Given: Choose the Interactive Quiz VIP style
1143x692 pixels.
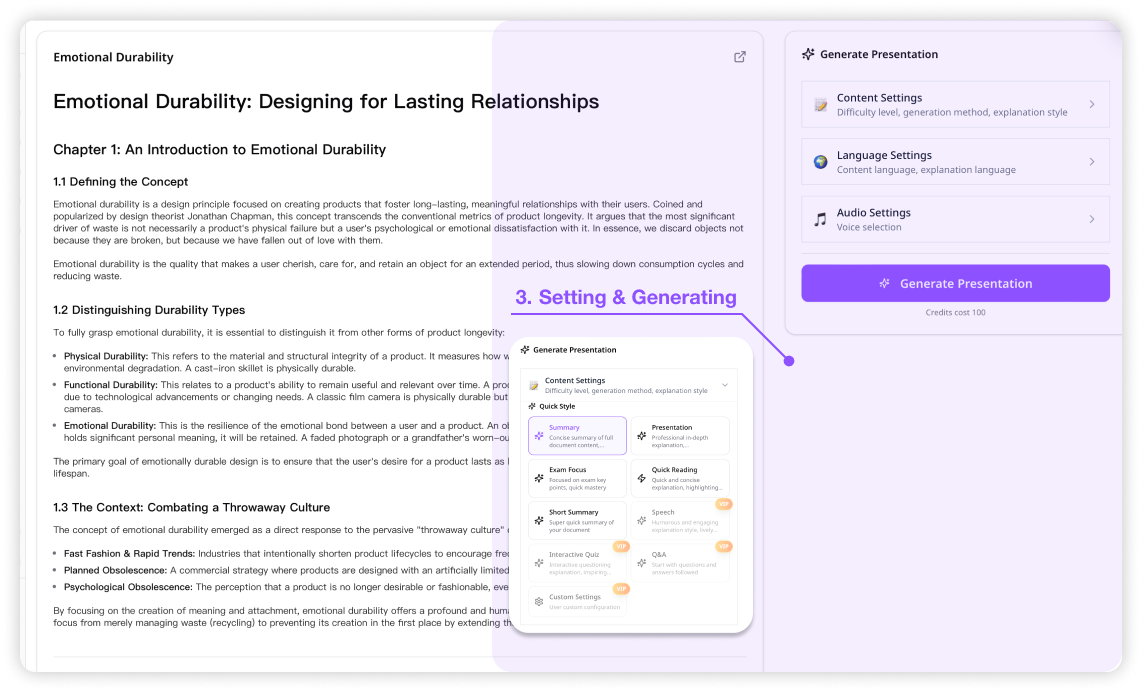Looking at the screenshot, I should tap(577, 562).
